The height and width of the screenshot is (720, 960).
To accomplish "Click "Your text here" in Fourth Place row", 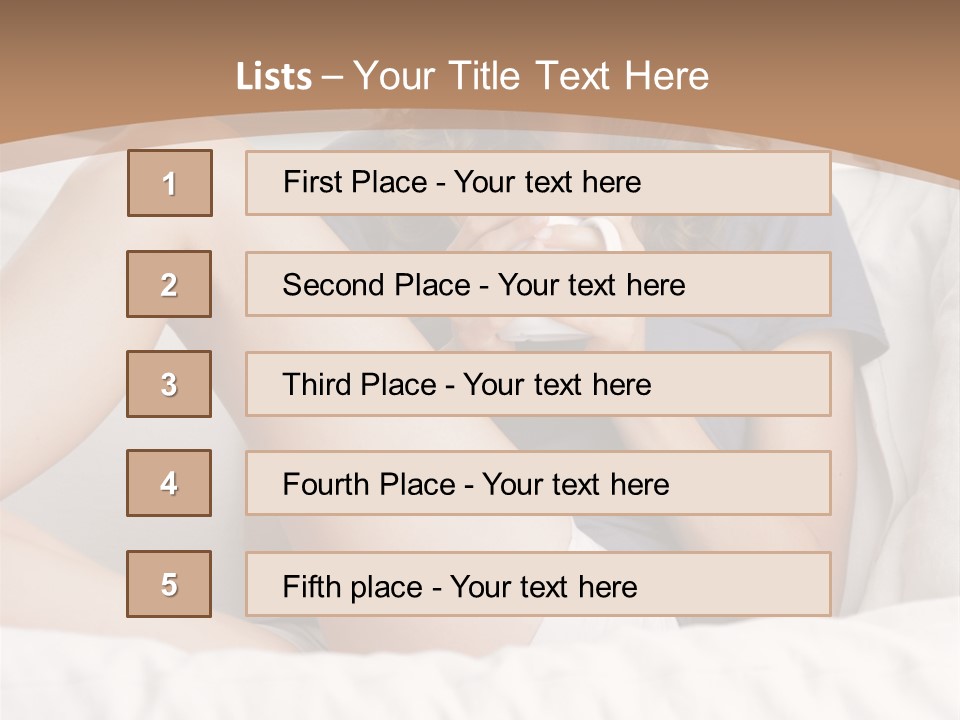I will [x=575, y=485].
